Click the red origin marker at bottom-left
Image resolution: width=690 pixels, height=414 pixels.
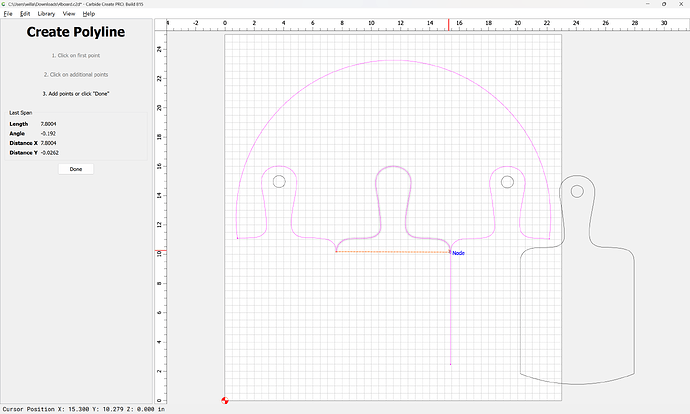[225, 400]
